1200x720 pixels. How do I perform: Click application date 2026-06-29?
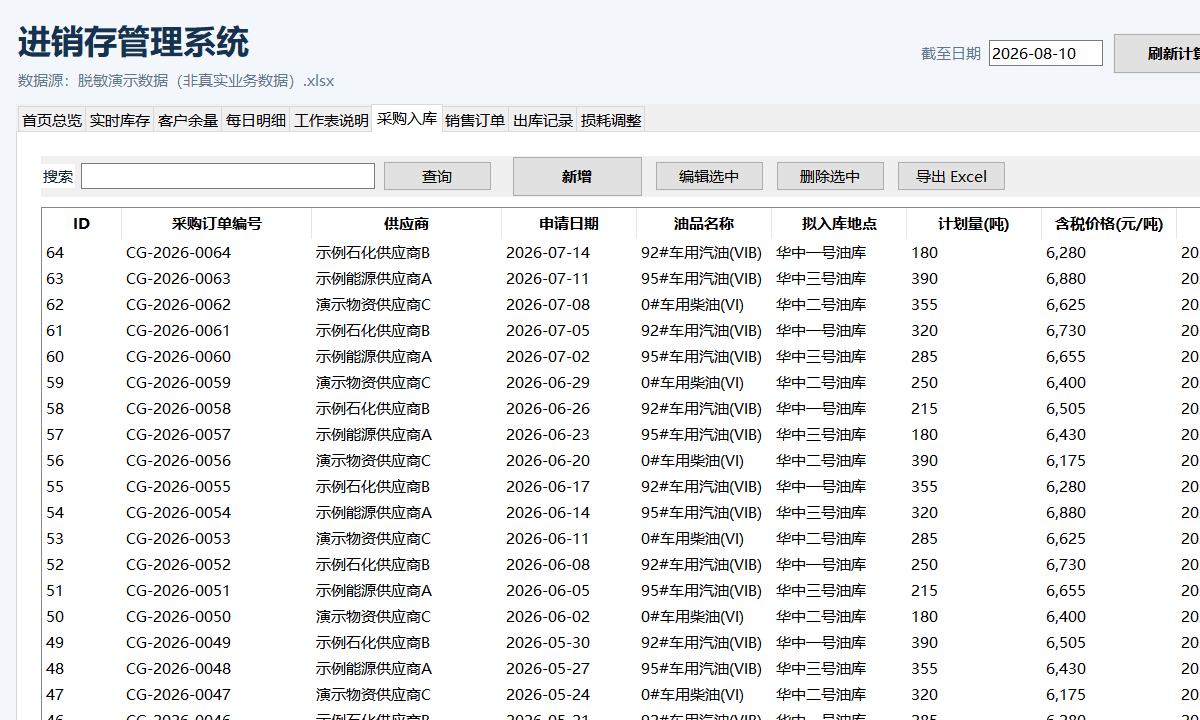click(x=548, y=382)
